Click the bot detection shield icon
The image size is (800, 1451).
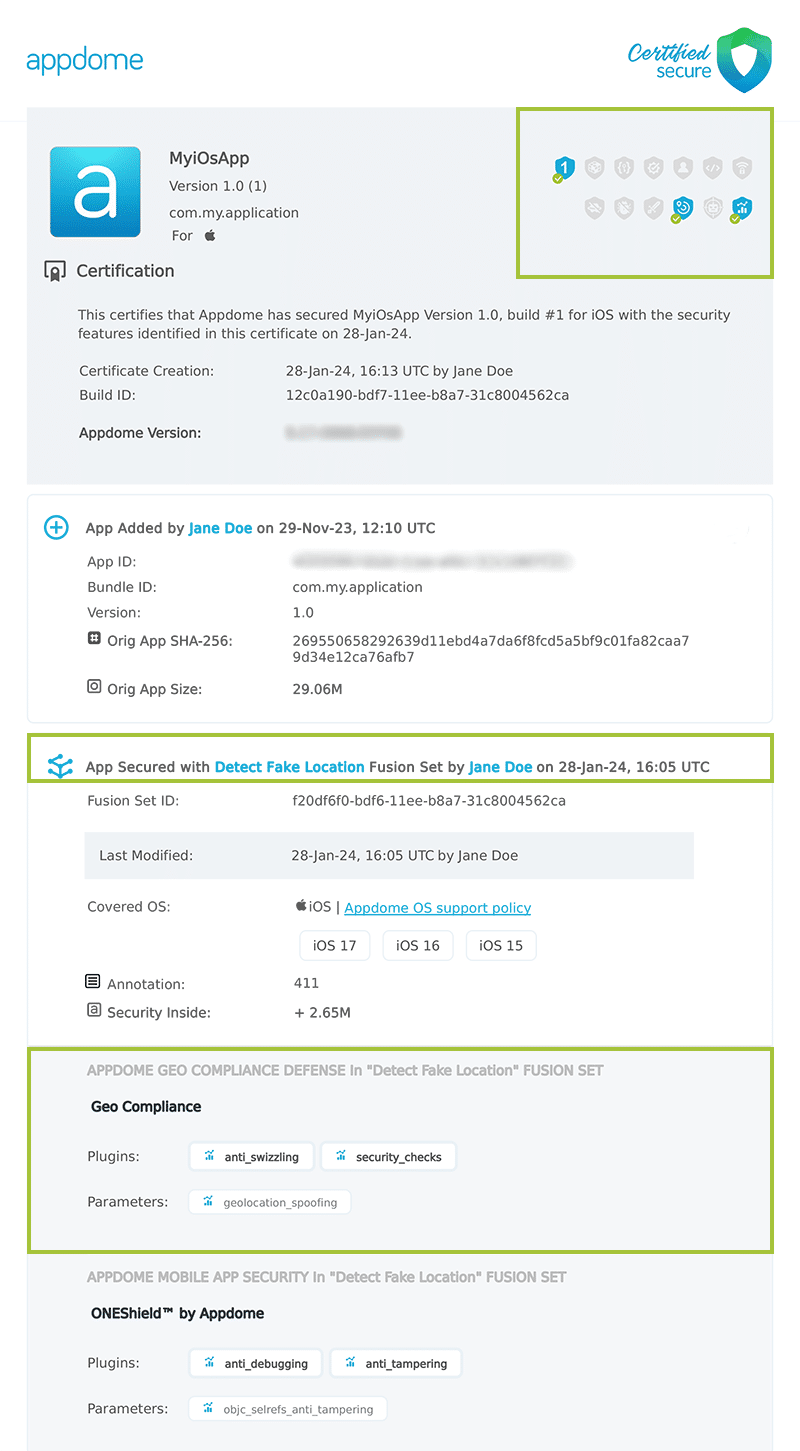pos(713,208)
